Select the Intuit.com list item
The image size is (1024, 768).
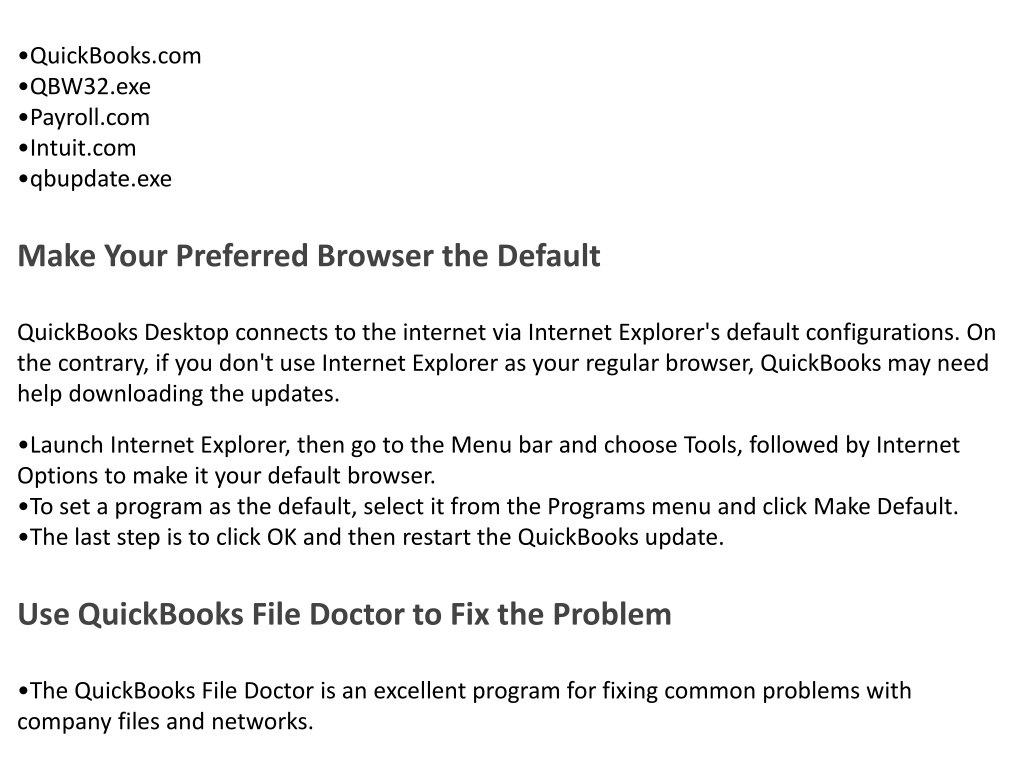[77, 148]
